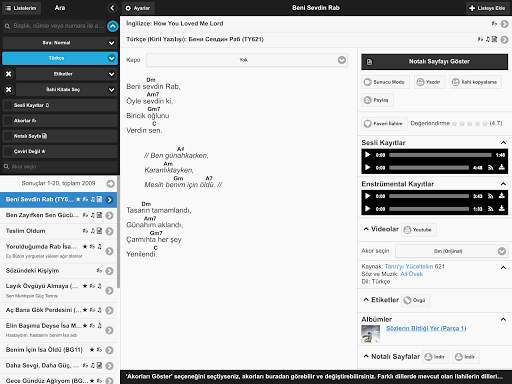Play second audio recording (4:48)

tap(367, 168)
